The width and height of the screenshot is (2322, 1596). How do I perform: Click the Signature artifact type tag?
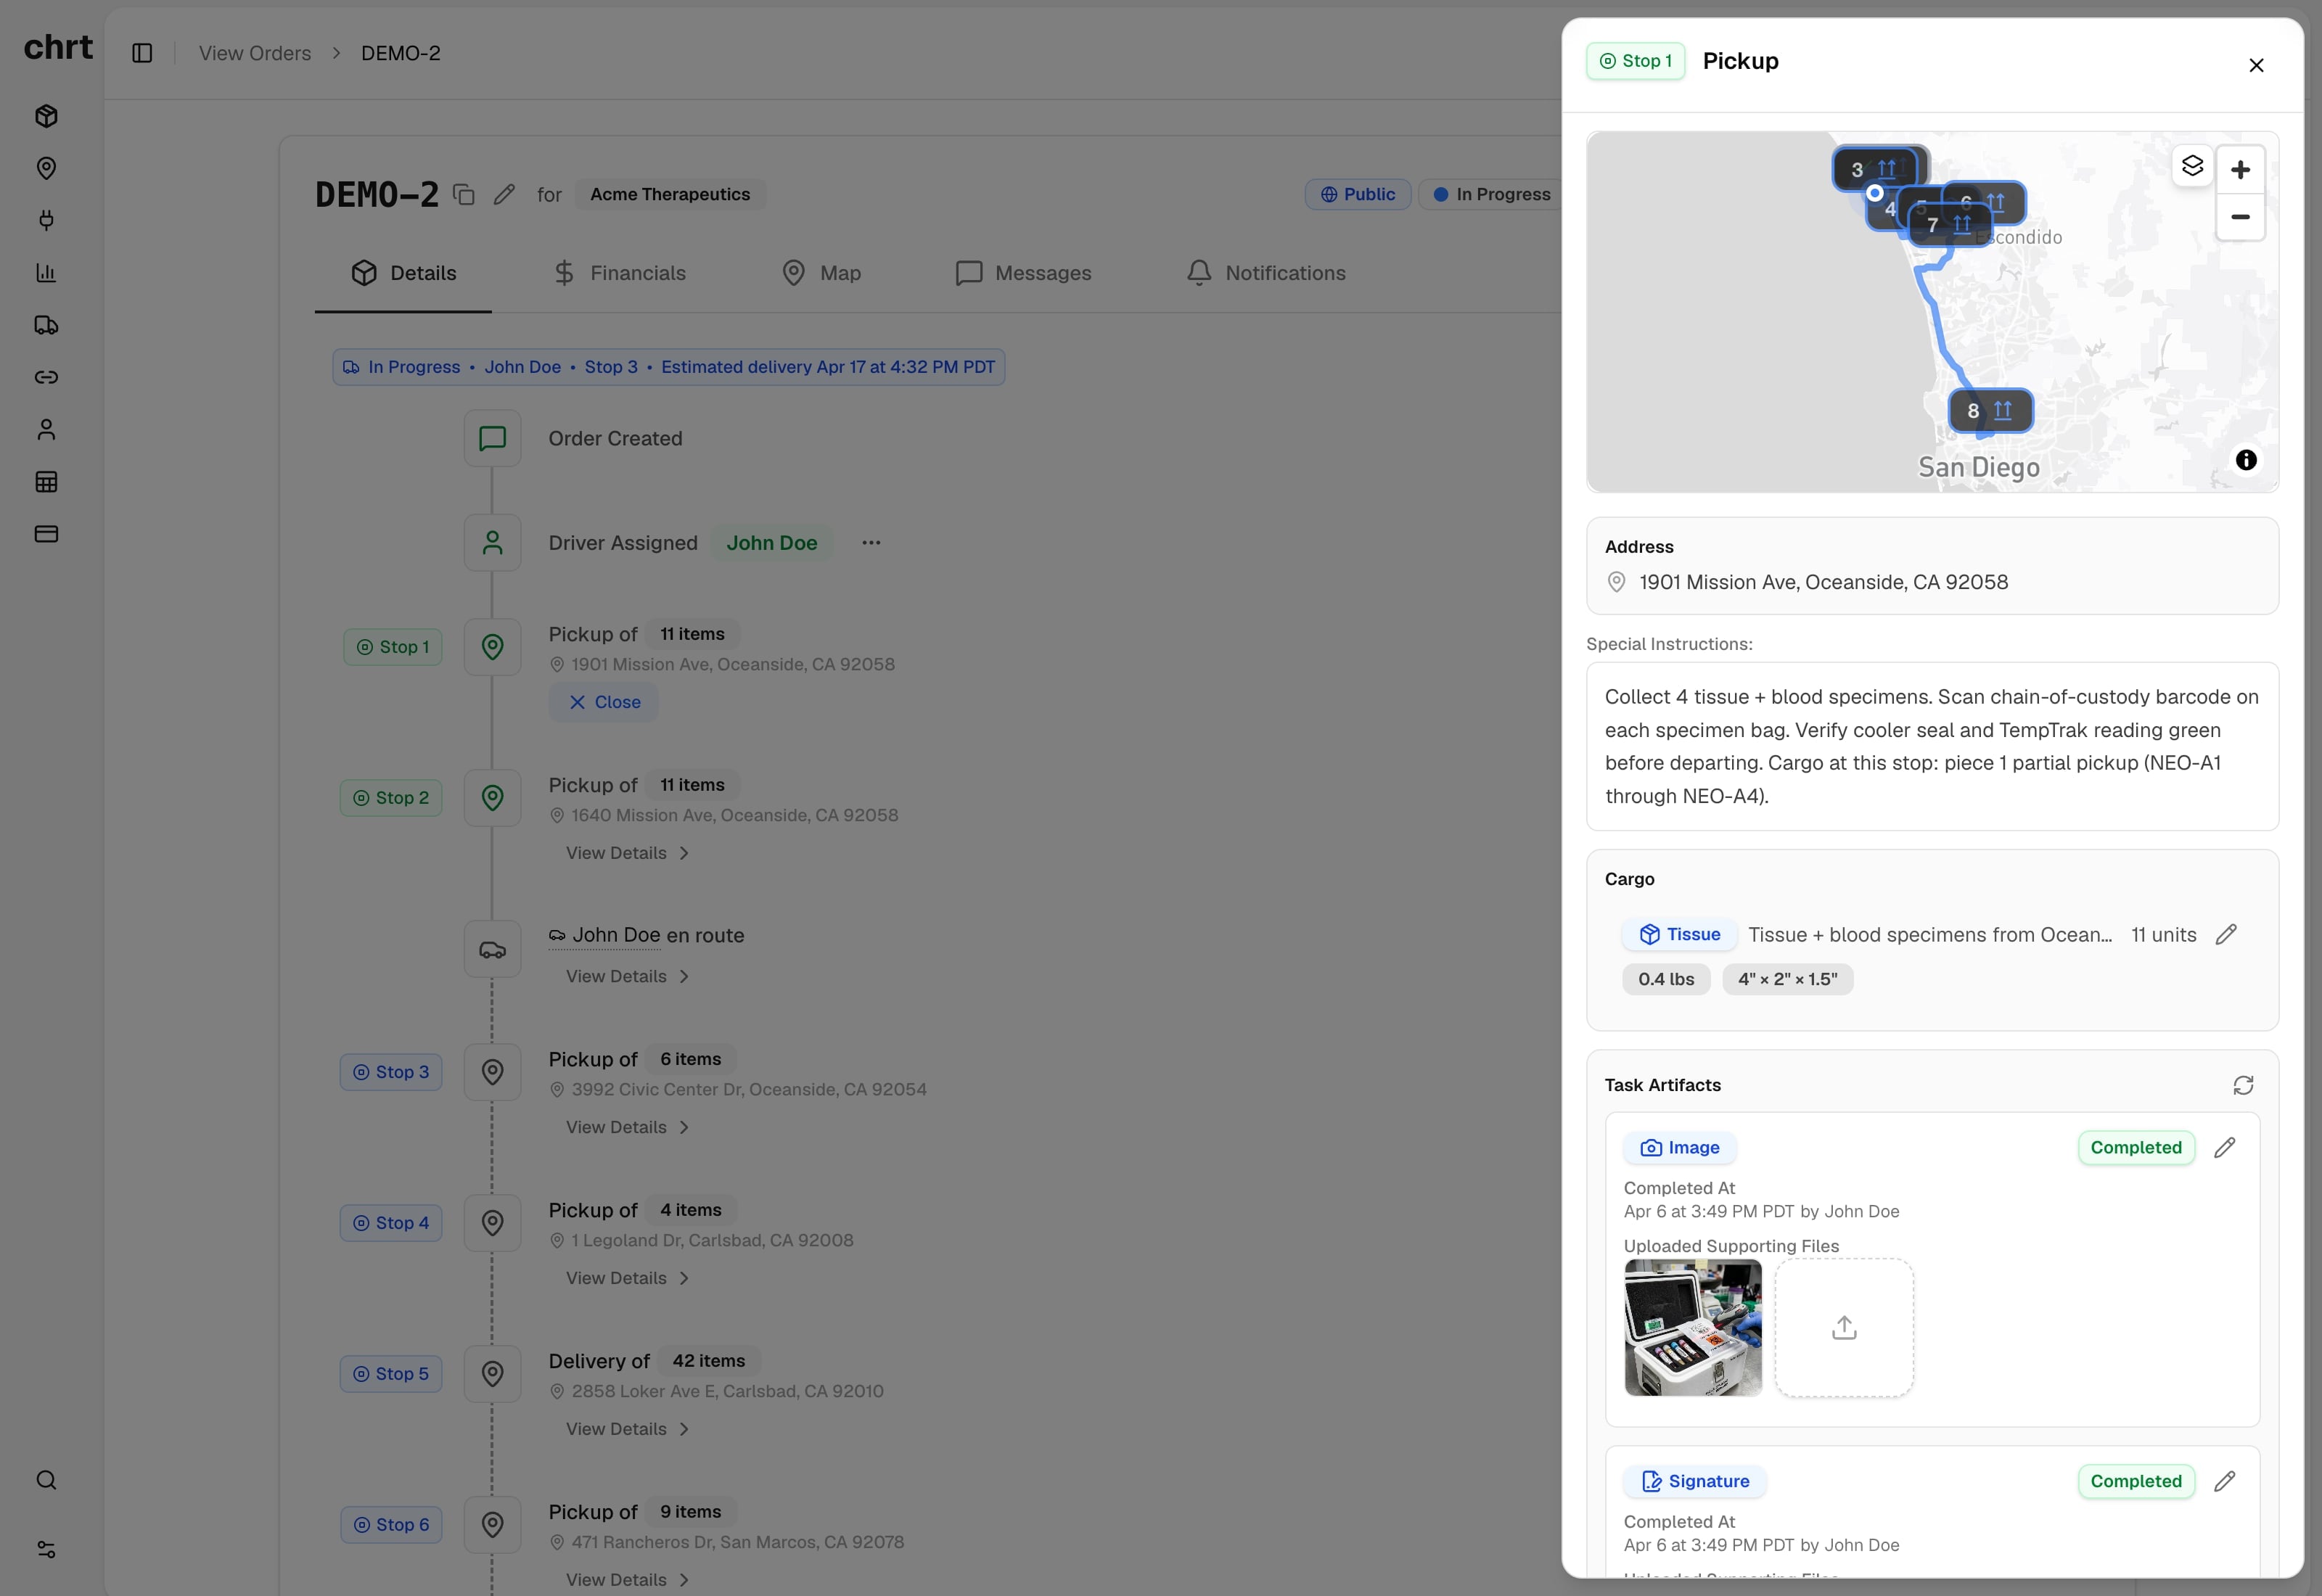tap(1694, 1481)
